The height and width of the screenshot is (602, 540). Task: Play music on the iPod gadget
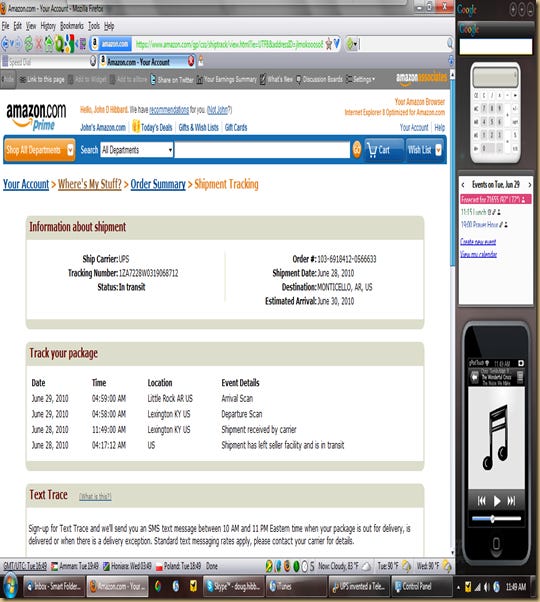(x=497, y=501)
